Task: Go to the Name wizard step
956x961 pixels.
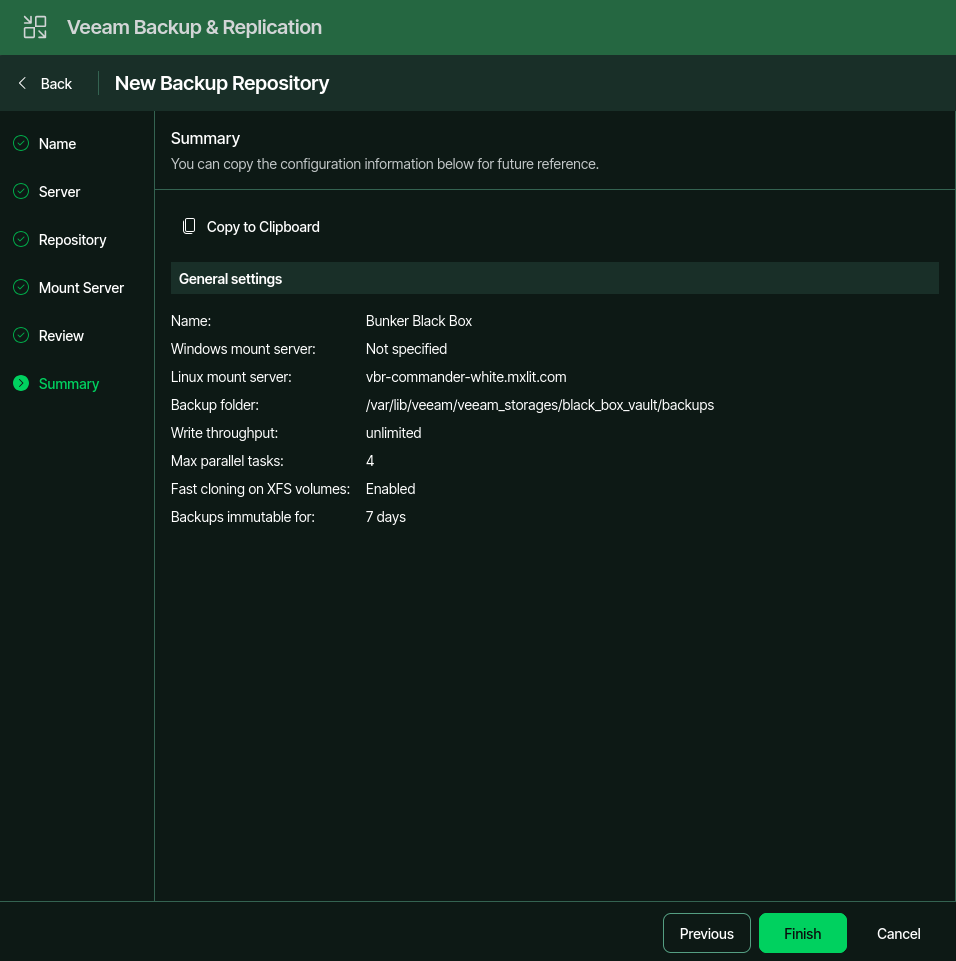Action: point(58,144)
